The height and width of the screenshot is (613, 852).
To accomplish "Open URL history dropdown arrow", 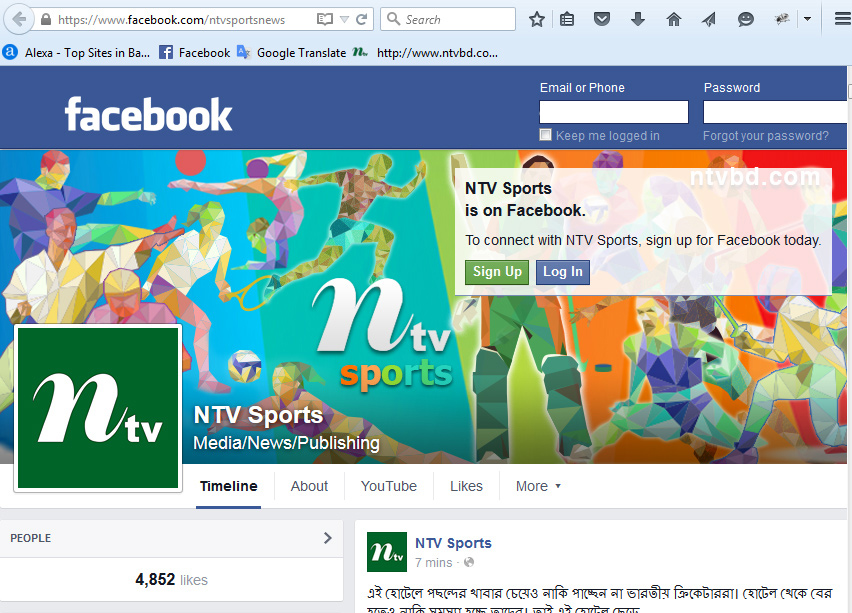I will click(x=344, y=20).
